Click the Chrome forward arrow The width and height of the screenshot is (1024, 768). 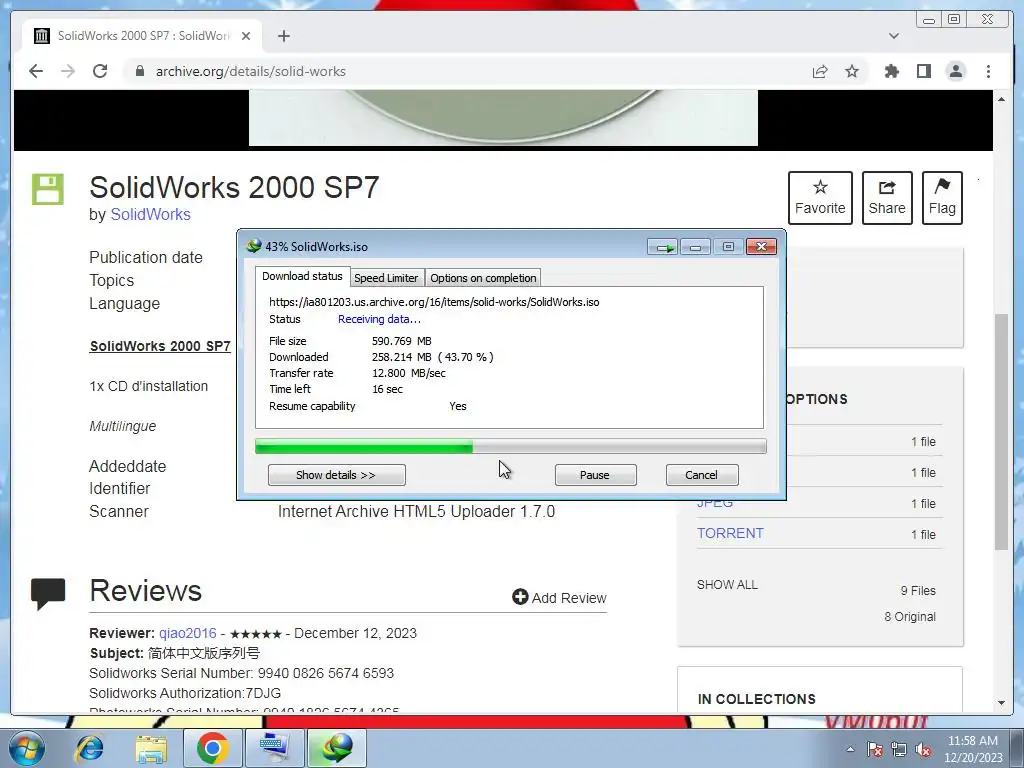(x=68, y=71)
